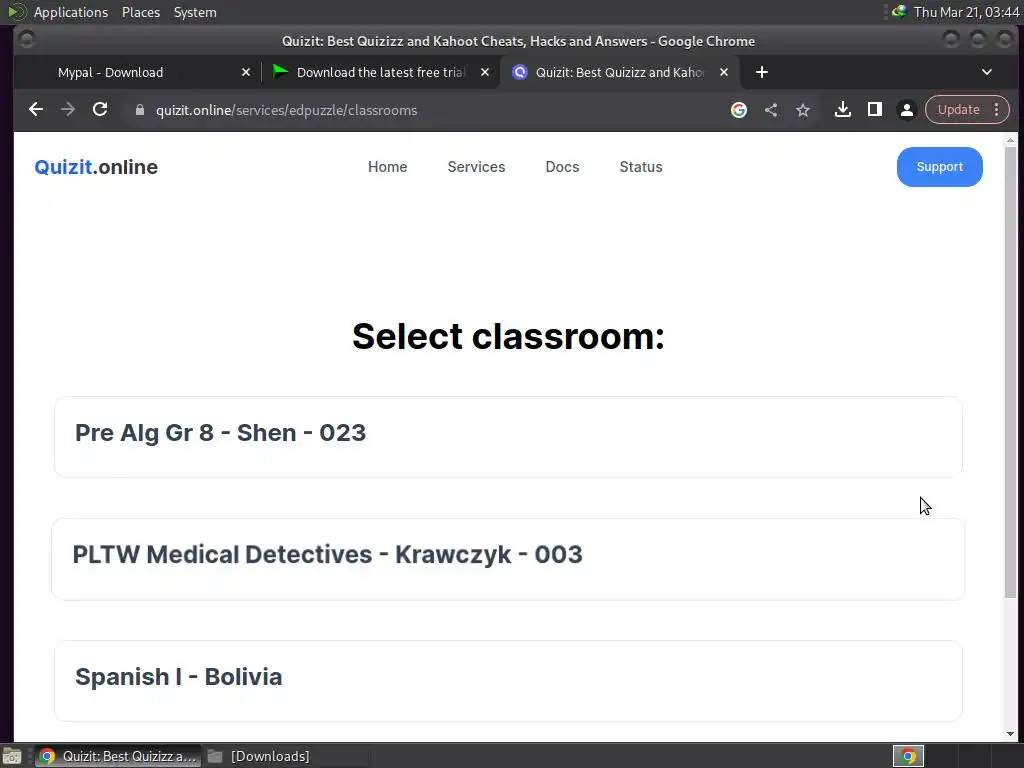Go back using the browser back arrow

(x=36, y=110)
